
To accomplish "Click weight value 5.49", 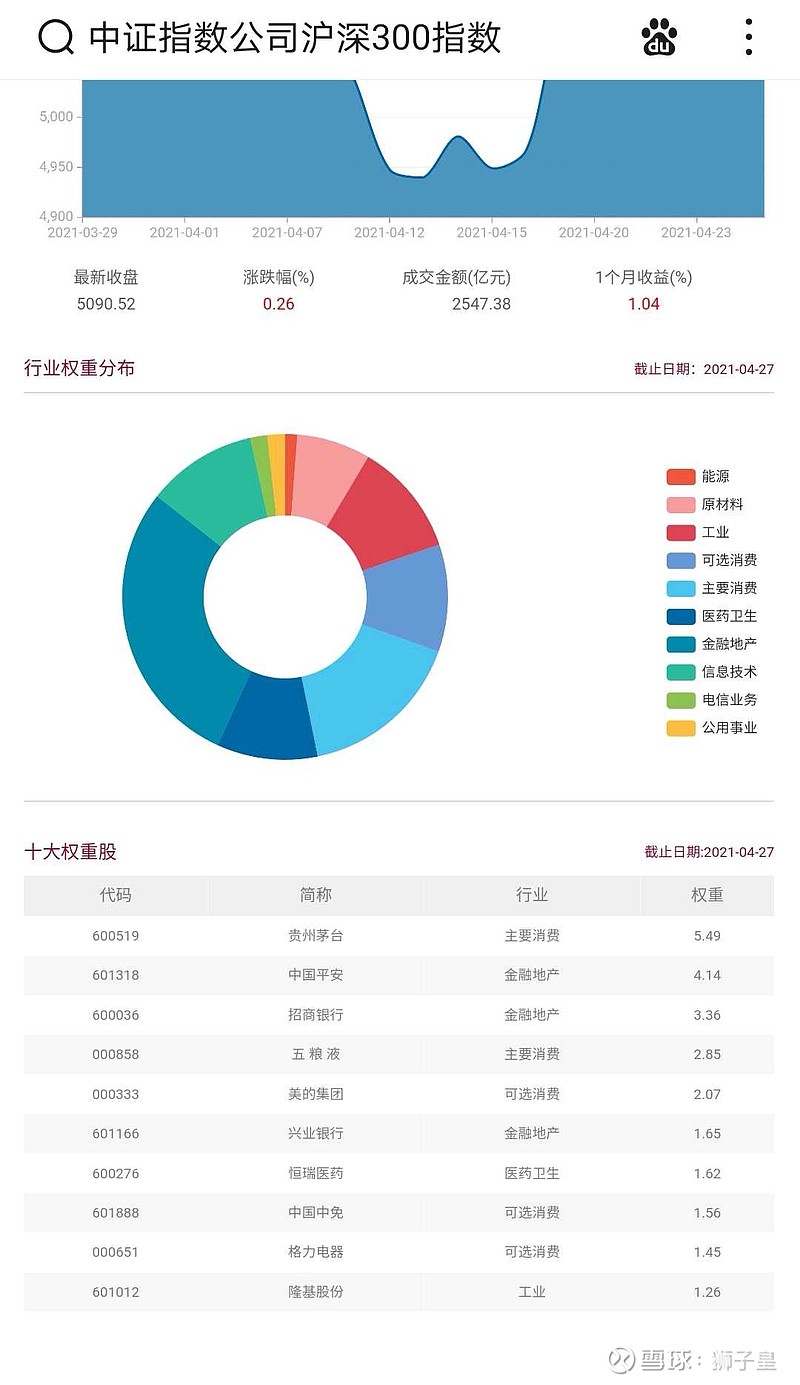I will coord(707,936).
